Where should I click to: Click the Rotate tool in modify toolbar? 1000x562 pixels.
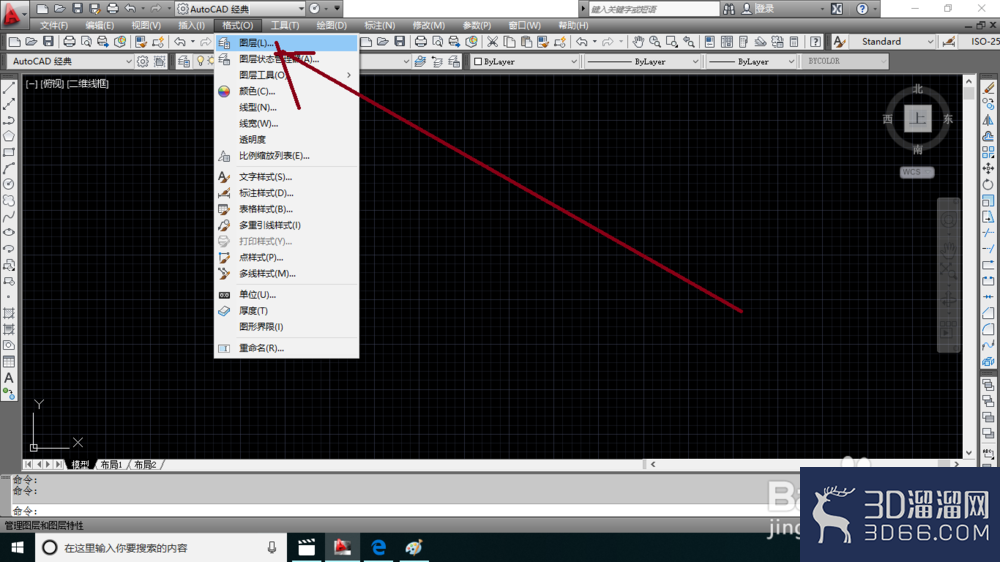988,184
